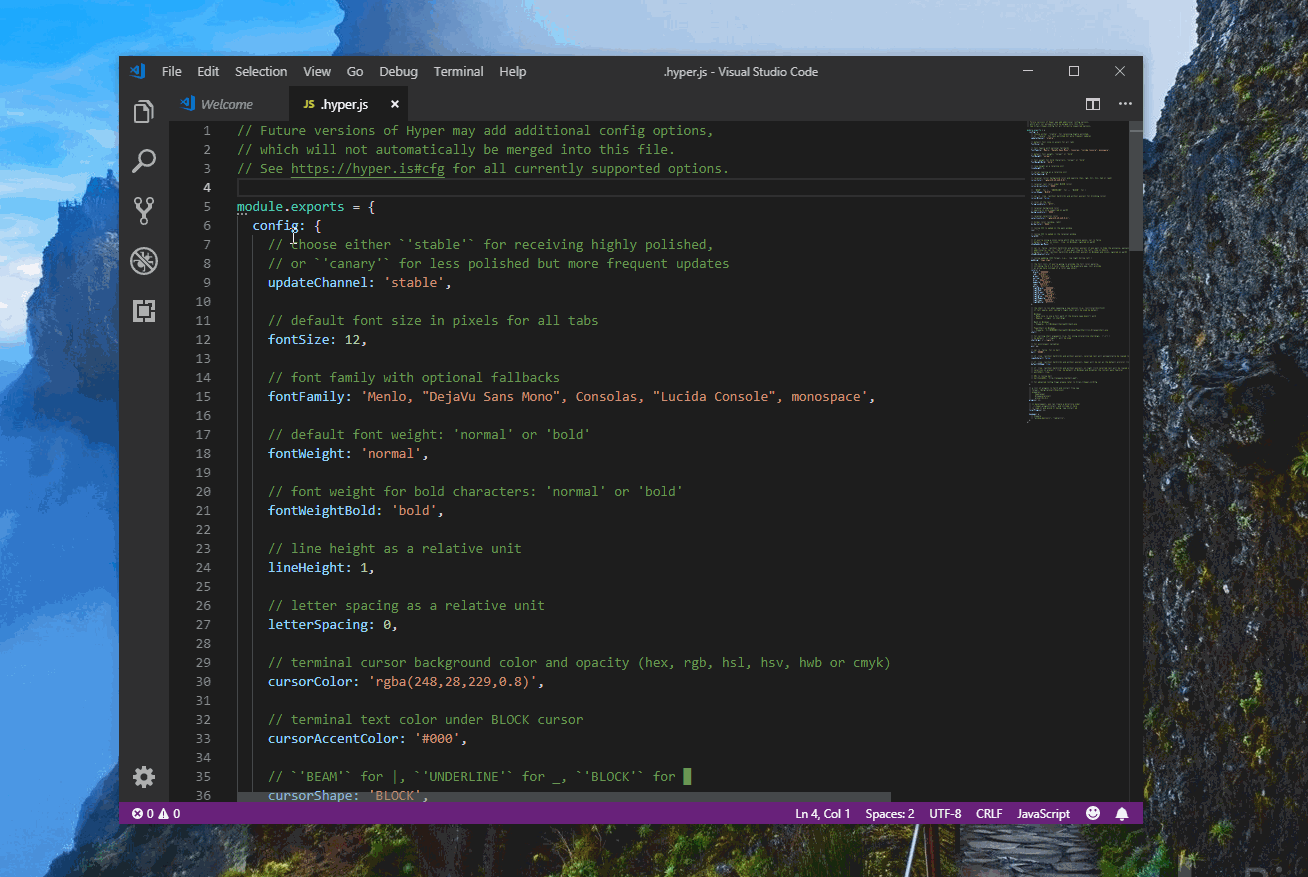Click the errors and warnings count

(x=156, y=813)
